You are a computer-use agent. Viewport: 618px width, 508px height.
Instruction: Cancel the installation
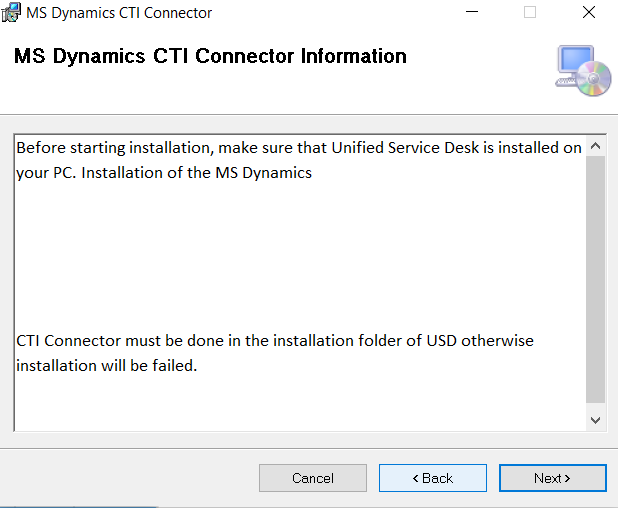click(312, 478)
